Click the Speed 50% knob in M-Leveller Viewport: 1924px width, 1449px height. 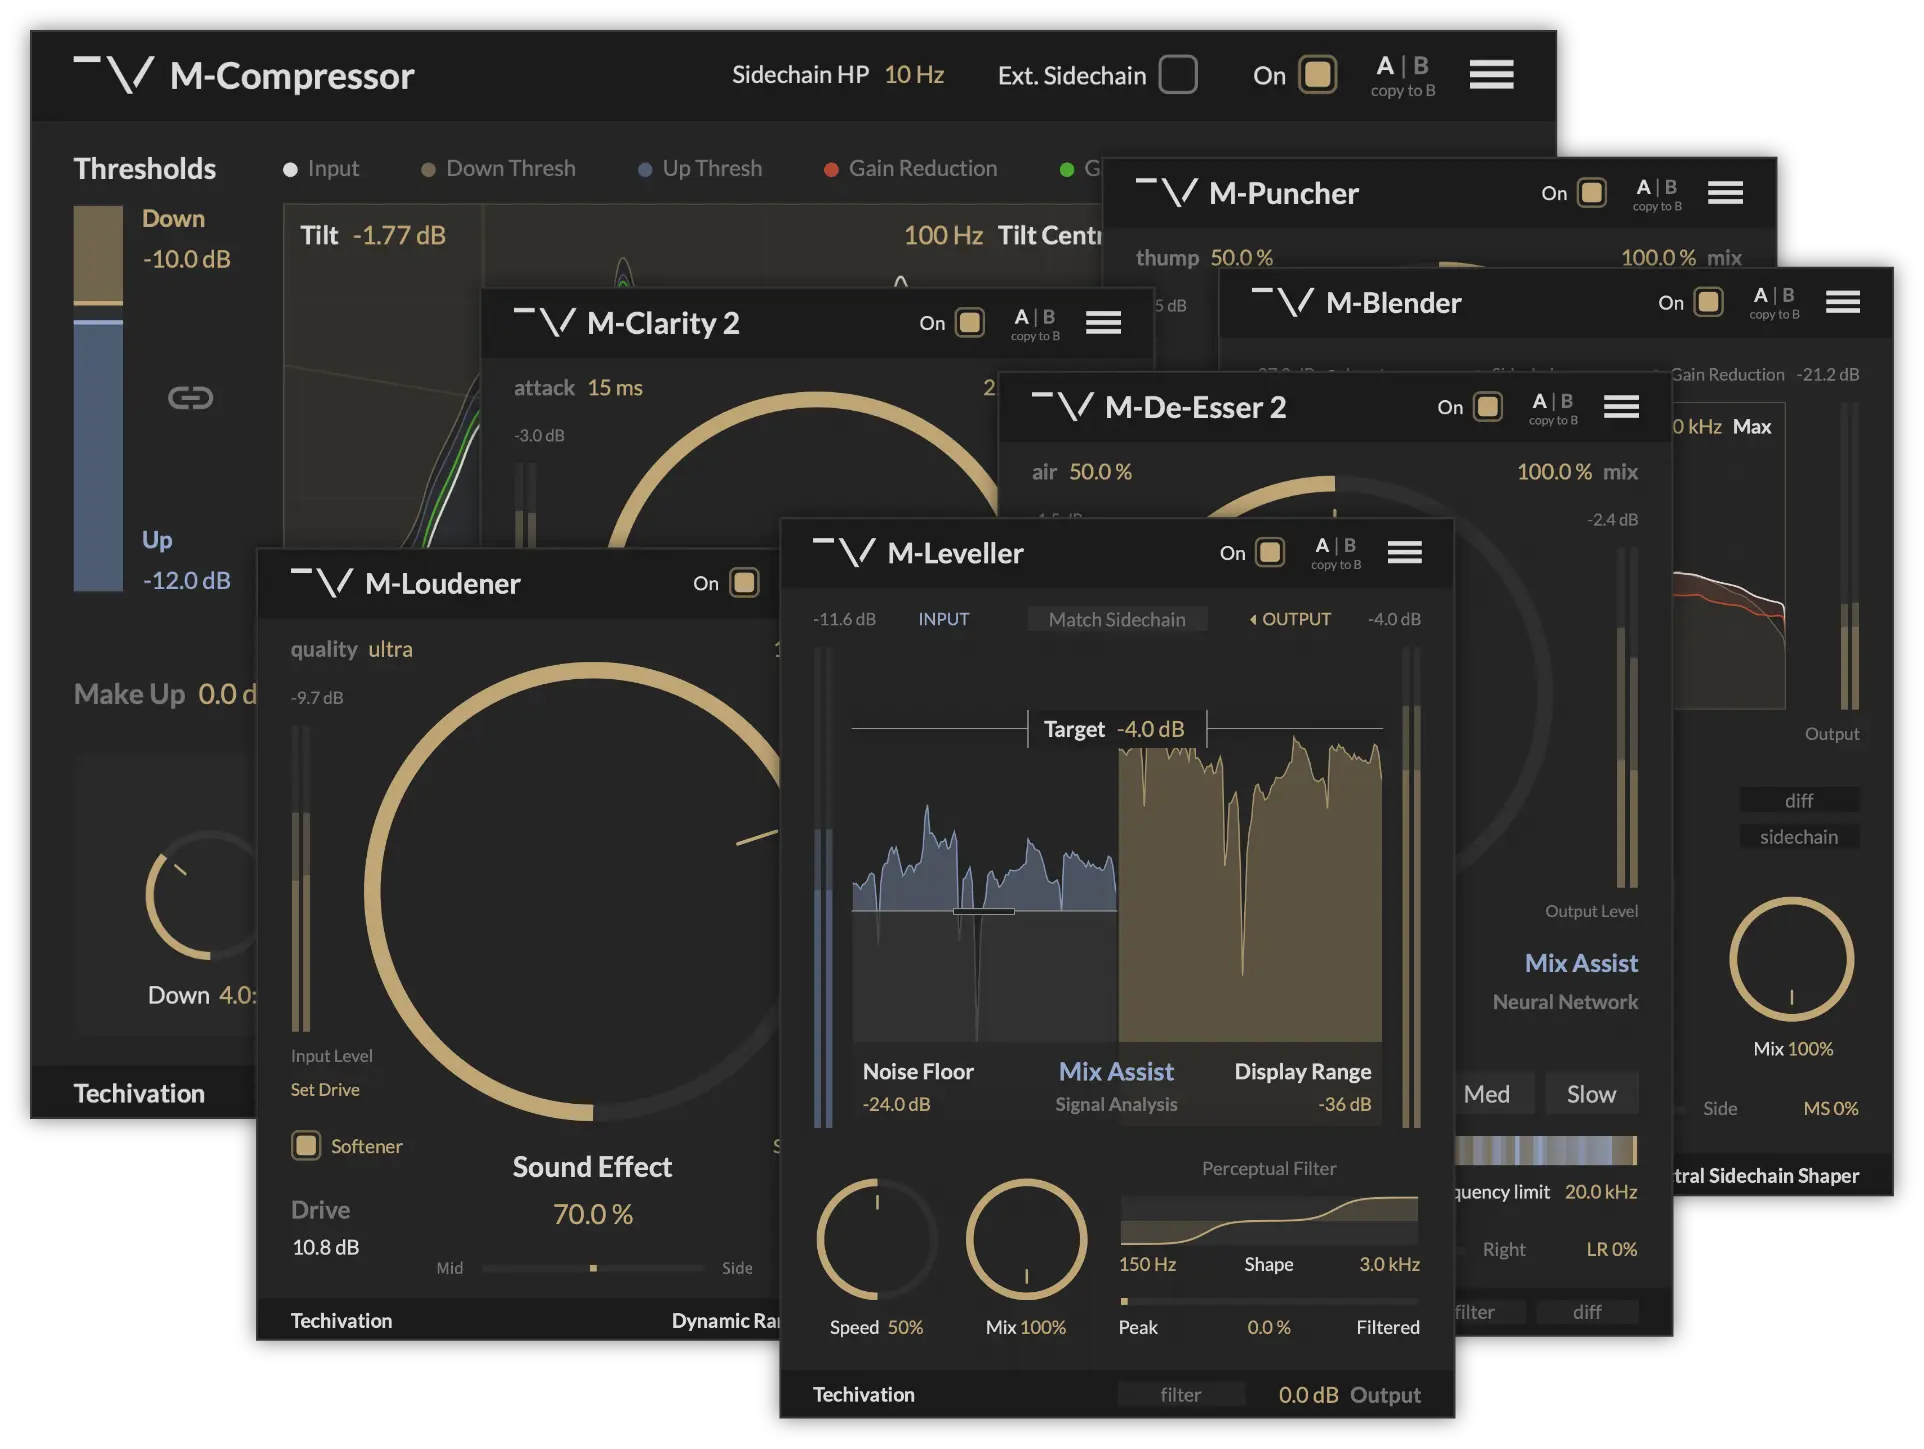[x=877, y=1239]
